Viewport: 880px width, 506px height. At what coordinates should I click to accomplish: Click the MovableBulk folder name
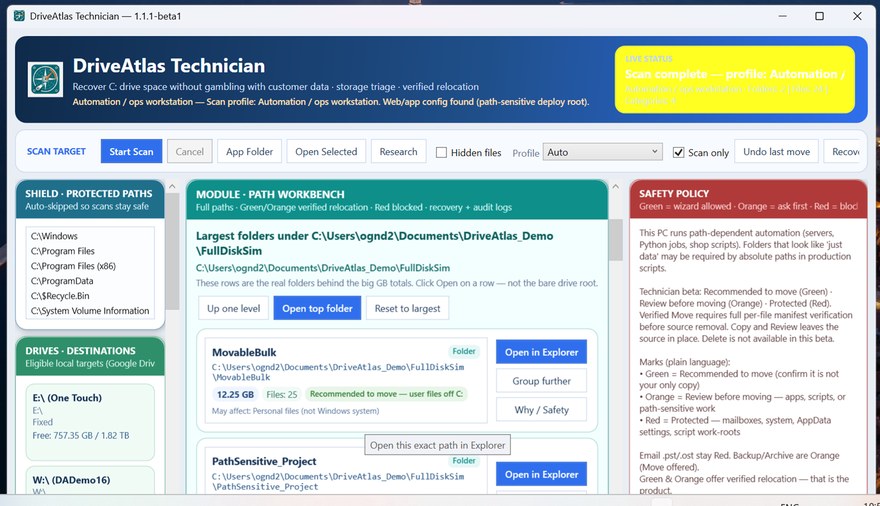tap(244, 352)
